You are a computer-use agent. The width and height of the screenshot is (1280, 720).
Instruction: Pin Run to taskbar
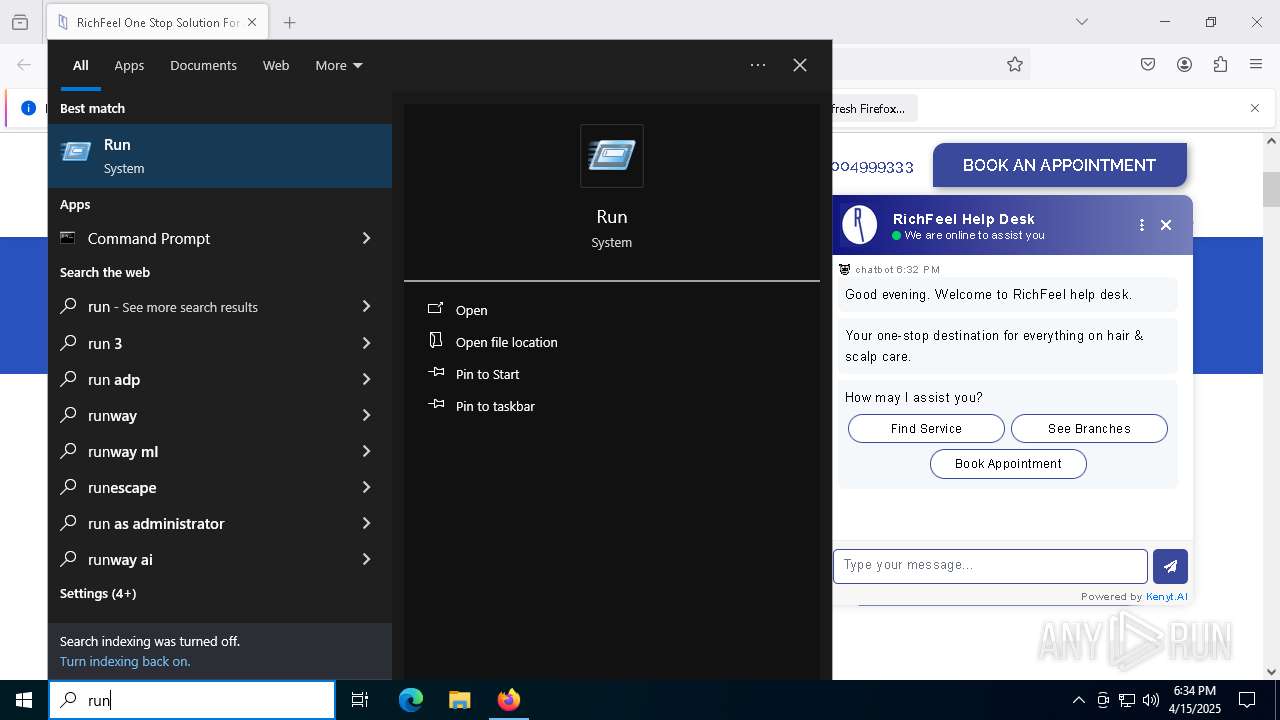click(495, 406)
